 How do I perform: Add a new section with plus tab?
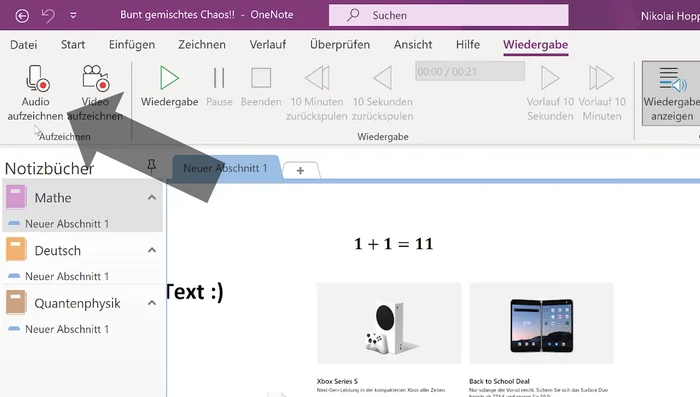pos(300,170)
